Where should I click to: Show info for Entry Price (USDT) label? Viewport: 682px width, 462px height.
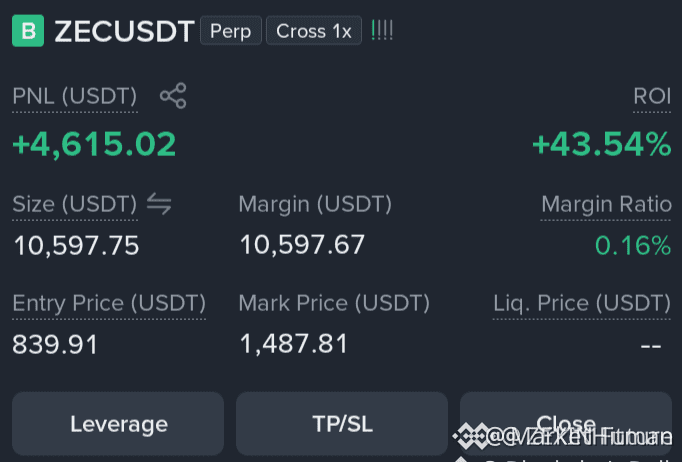coord(109,303)
